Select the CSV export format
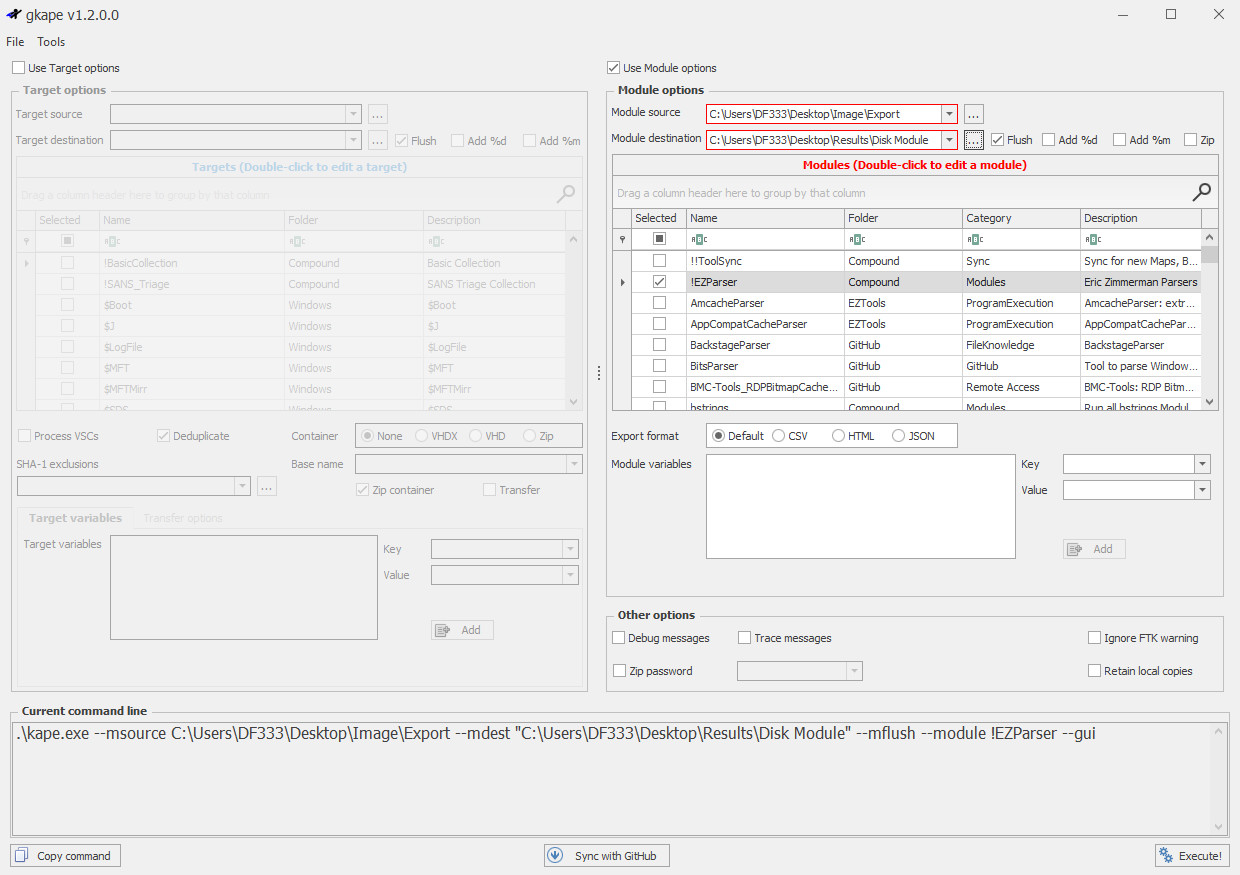This screenshot has width=1240, height=875. [x=779, y=436]
